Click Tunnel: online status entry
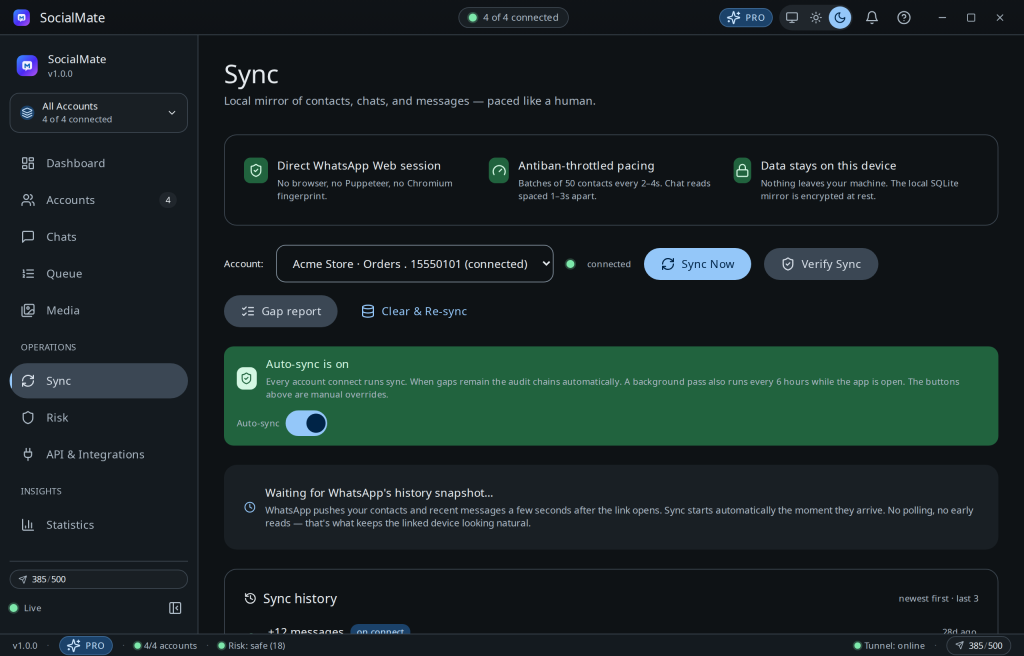The width and height of the screenshot is (1024, 656). 889,646
